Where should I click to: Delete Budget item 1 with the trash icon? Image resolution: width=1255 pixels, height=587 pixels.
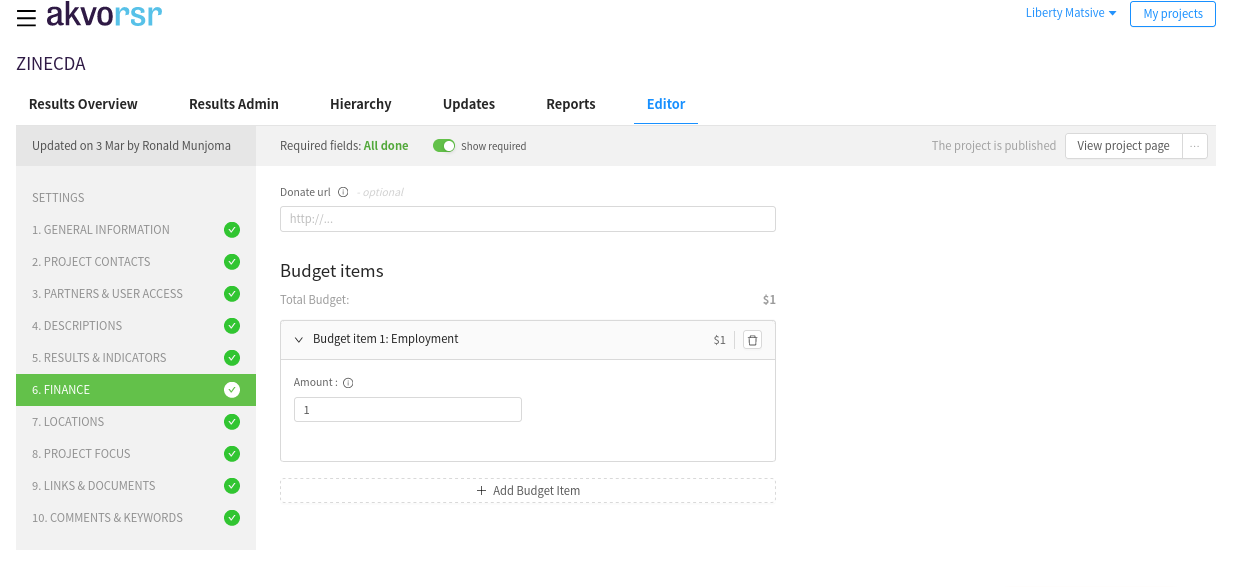click(753, 340)
